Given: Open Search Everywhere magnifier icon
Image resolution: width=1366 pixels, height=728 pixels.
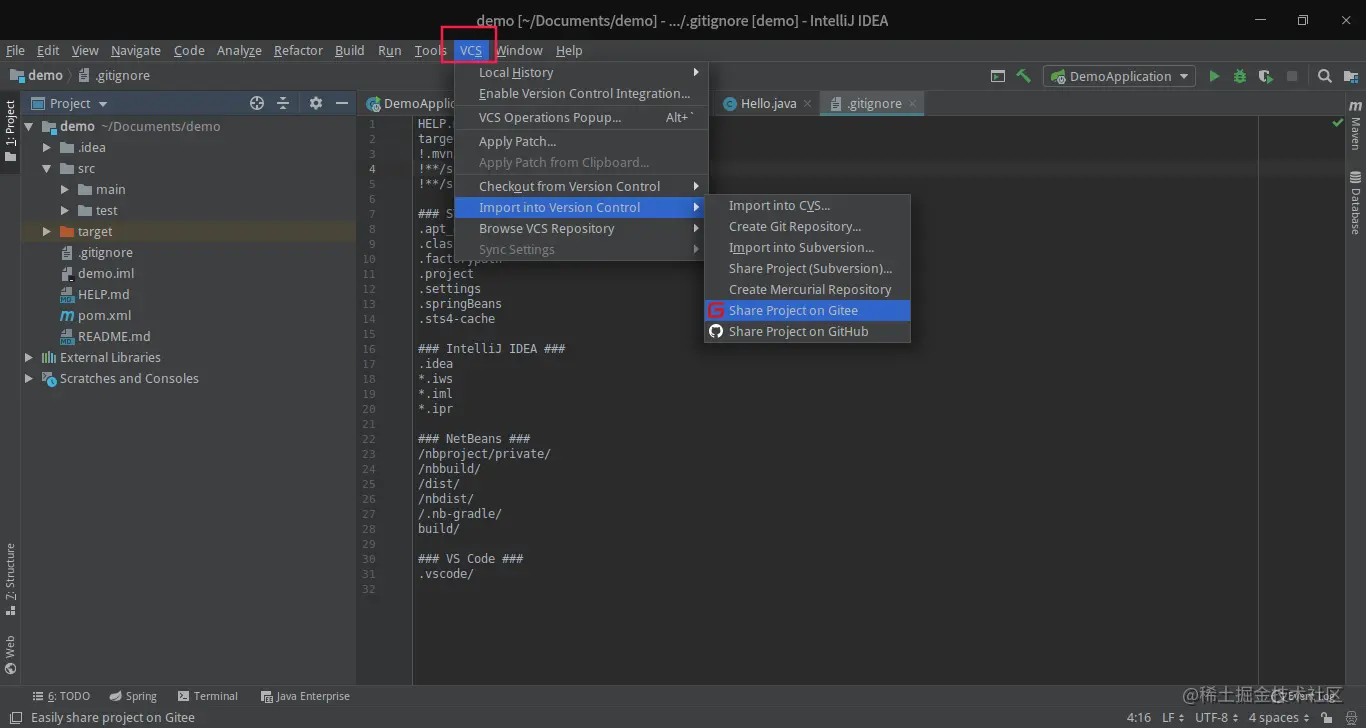Looking at the screenshot, I should click(x=1324, y=76).
